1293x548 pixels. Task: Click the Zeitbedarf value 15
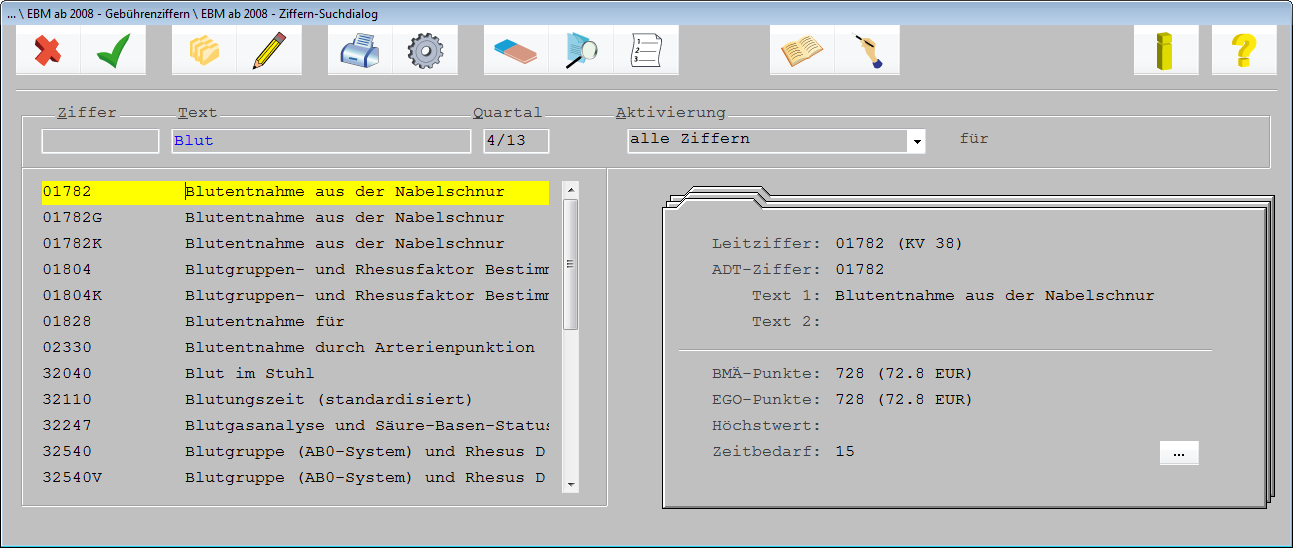845,452
